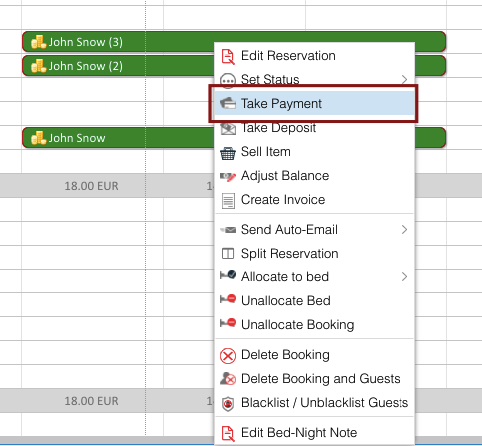Select the Edit Bed-Night Note entry
The width and height of the screenshot is (482, 446).
[314, 433]
